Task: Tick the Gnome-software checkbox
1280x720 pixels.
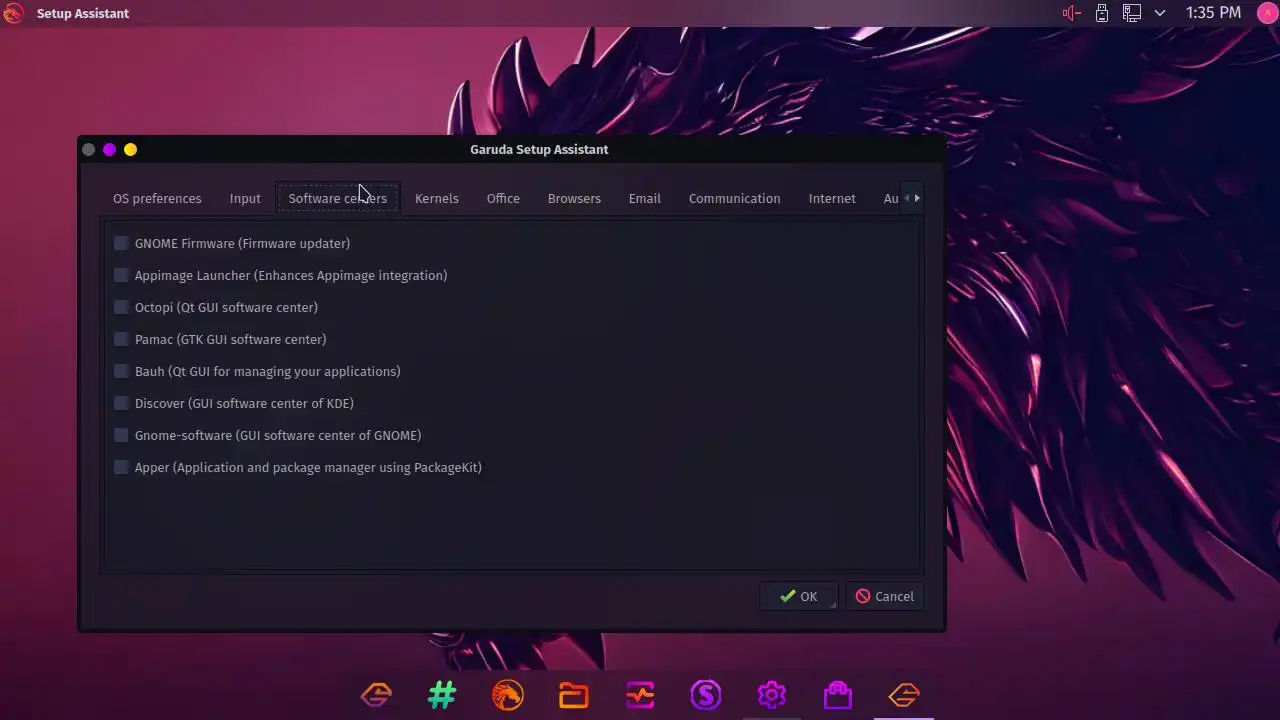Action: (121, 435)
